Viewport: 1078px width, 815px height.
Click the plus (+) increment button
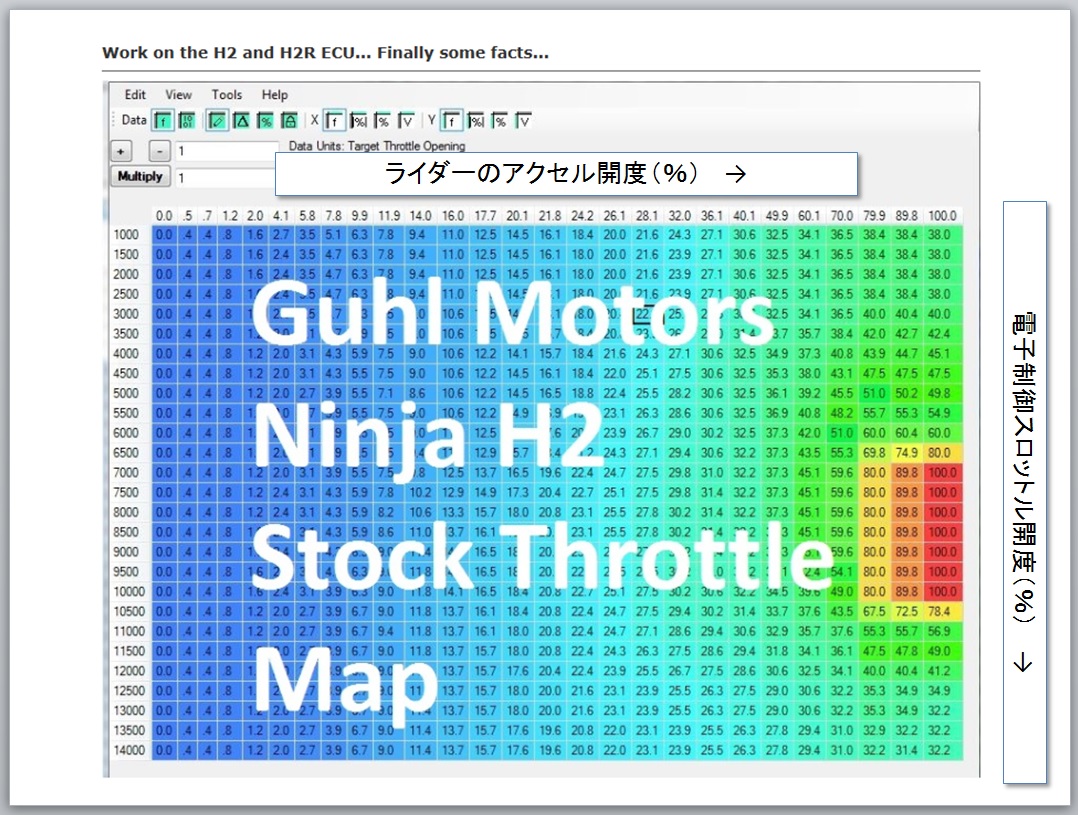click(121, 151)
